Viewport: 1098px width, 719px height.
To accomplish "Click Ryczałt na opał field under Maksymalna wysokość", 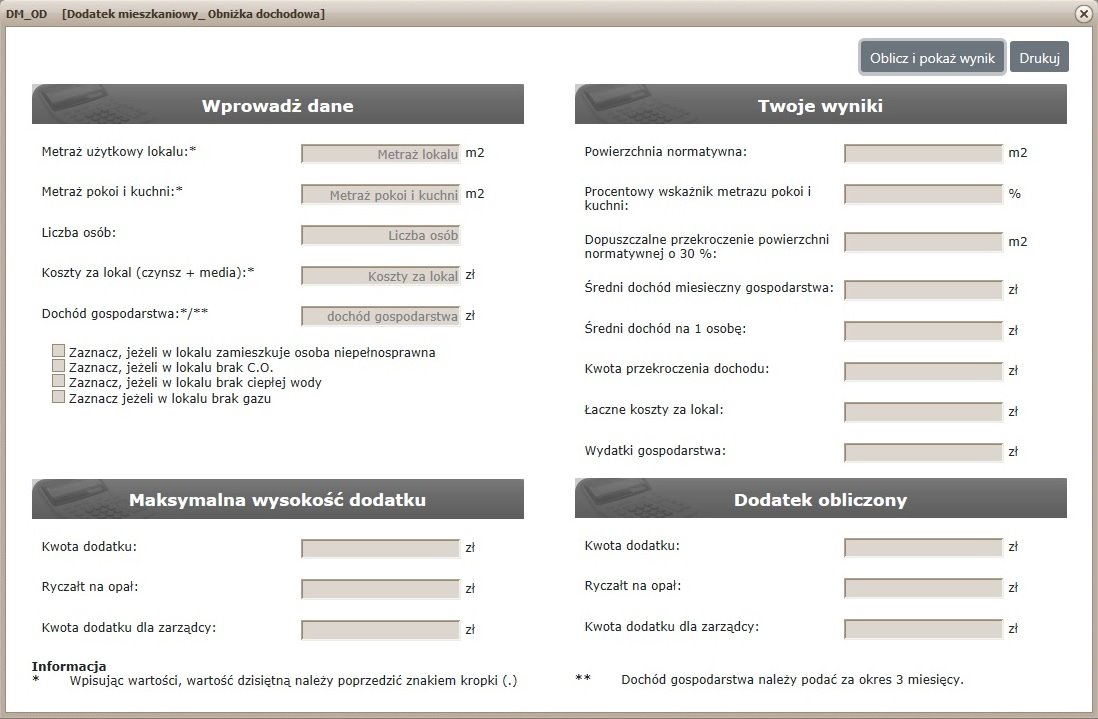I will [x=380, y=589].
